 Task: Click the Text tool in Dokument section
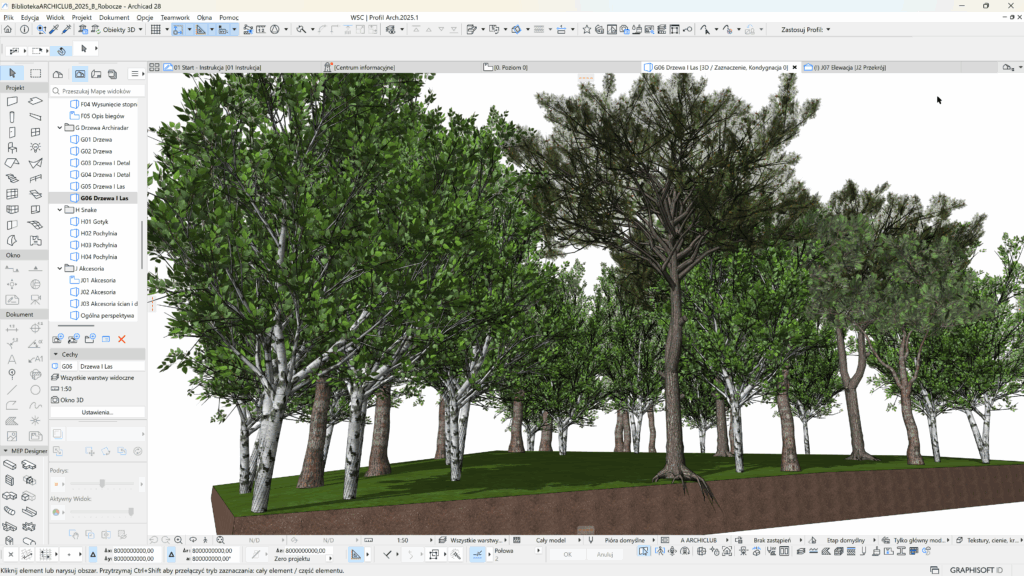(x=12, y=358)
